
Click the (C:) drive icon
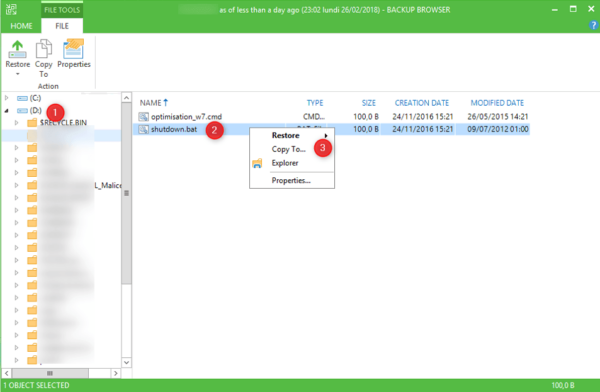coord(22,98)
